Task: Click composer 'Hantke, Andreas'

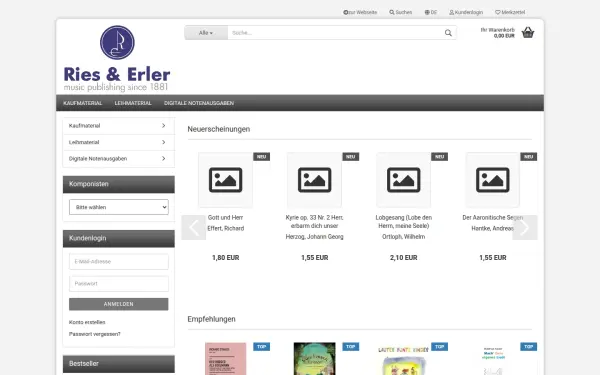Action: coord(492,228)
